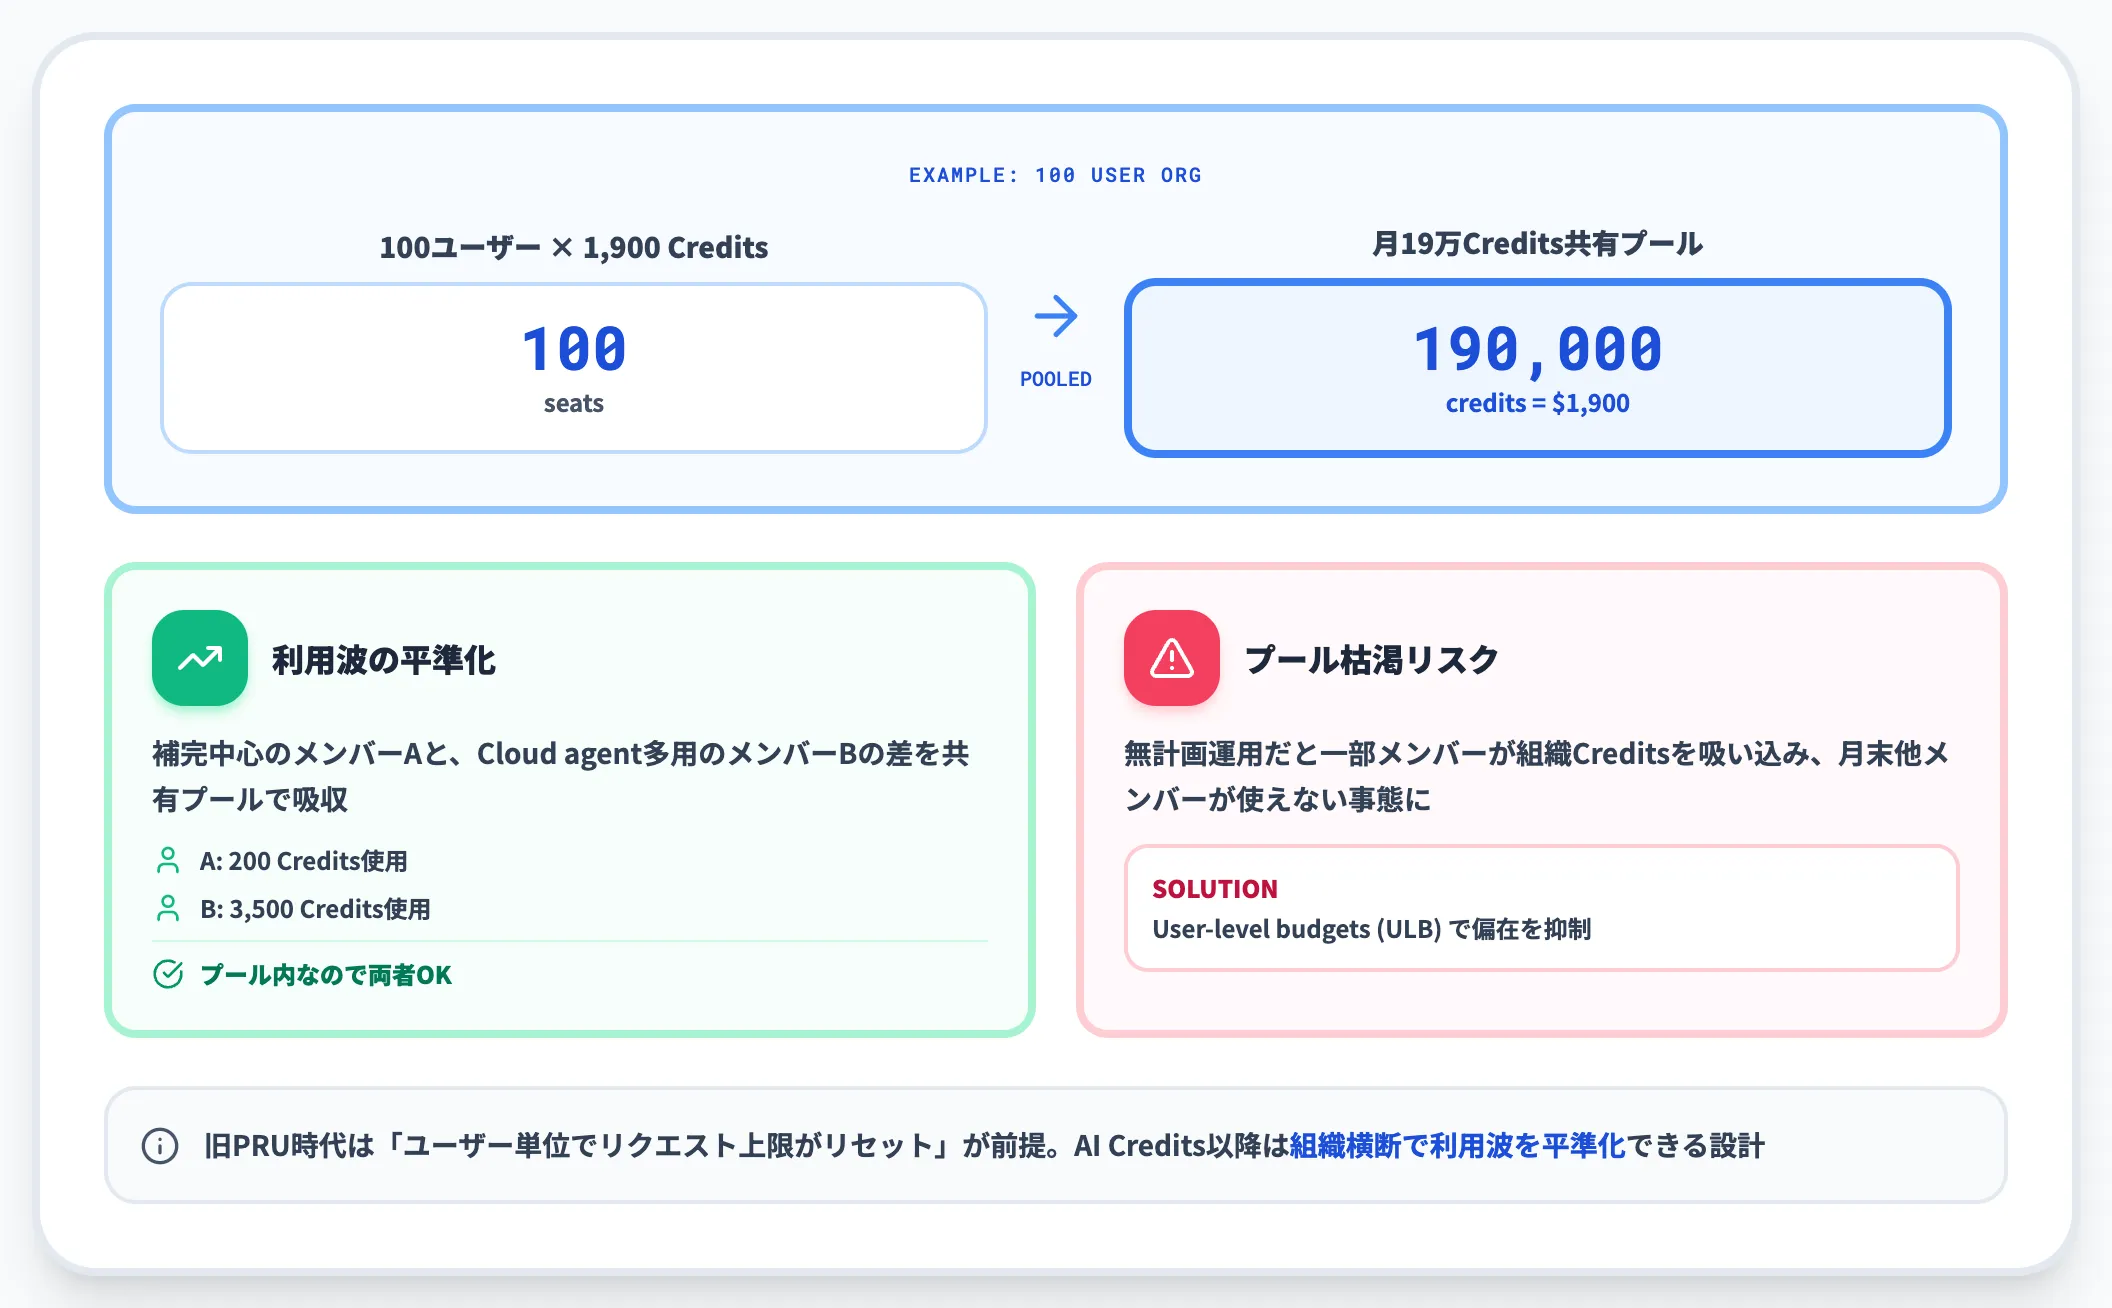The width and height of the screenshot is (2112, 1308).
Task: Click the paragraph starting 補完中心のメンバーA
Action: (x=561, y=776)
